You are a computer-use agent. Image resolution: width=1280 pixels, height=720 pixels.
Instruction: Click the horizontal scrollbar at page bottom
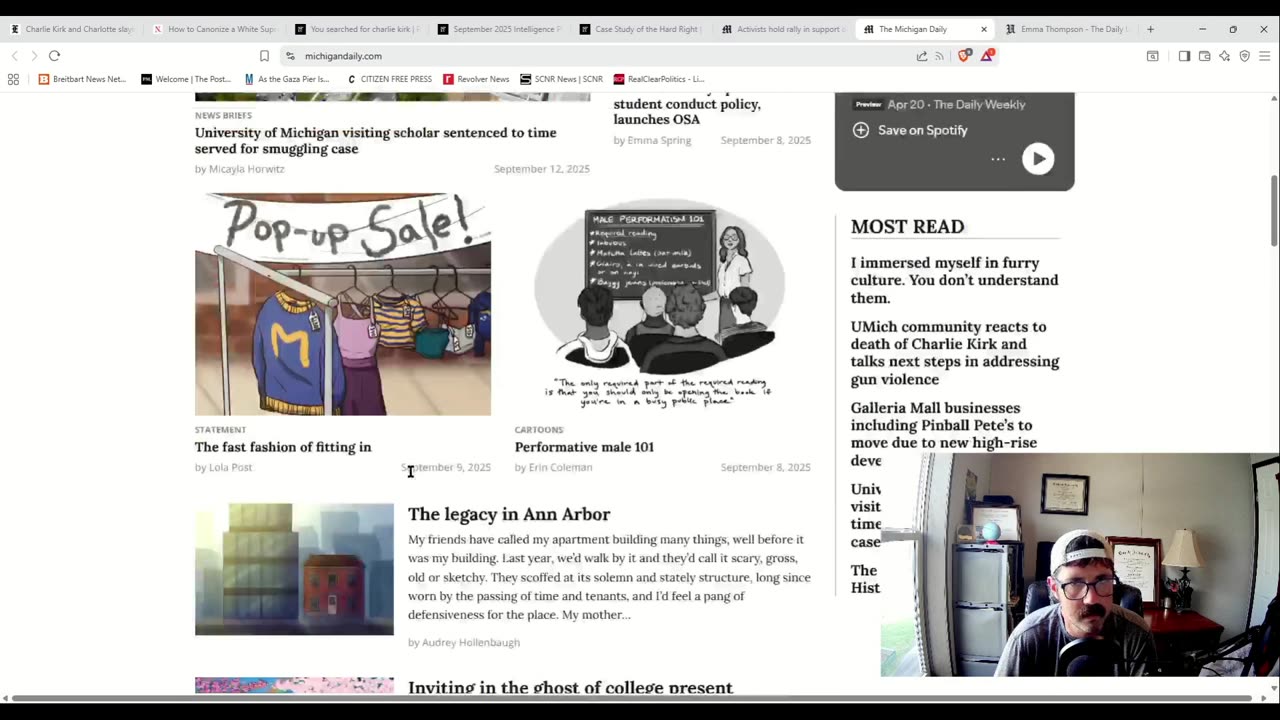click(x=632, y=698)
